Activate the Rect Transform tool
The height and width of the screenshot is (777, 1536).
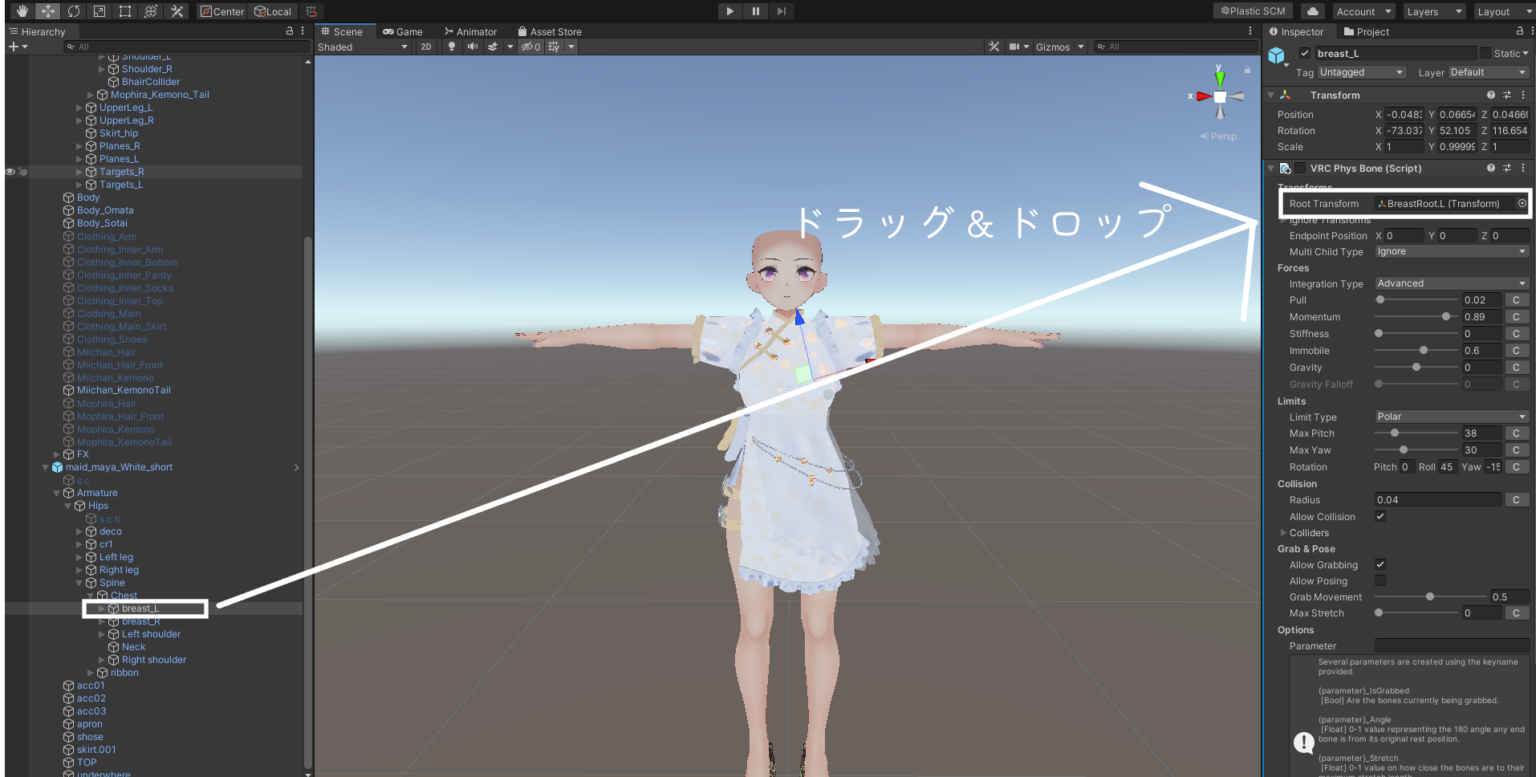coord(126,11)
